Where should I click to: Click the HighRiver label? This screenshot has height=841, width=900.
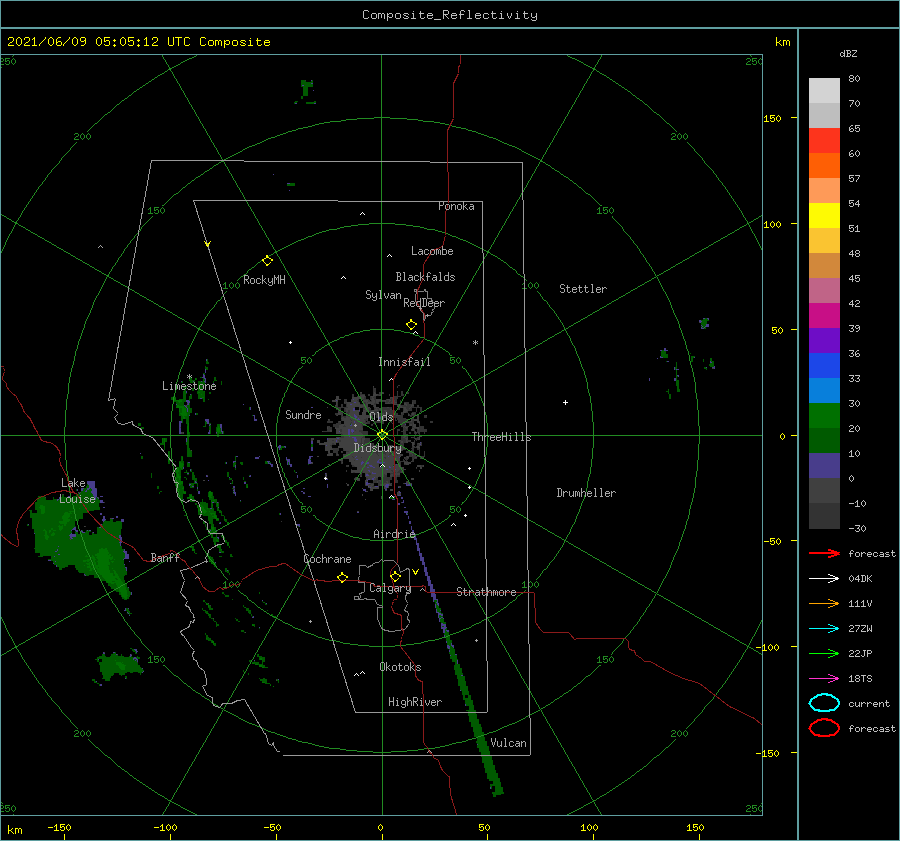point(415,702)
